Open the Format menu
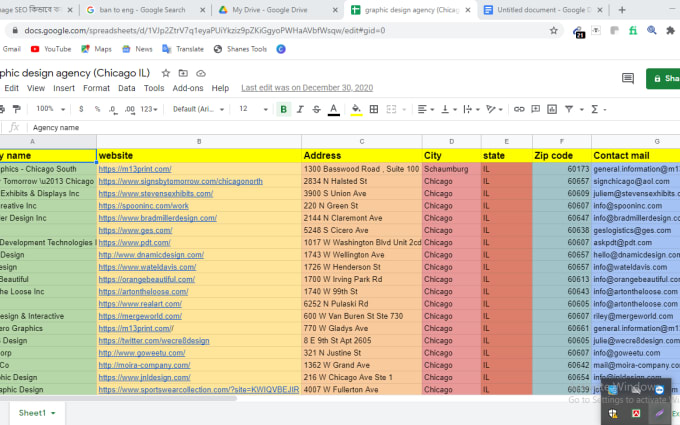Image resolution: width=680 pixels, height=425 pixels. (x=96, y=88)
